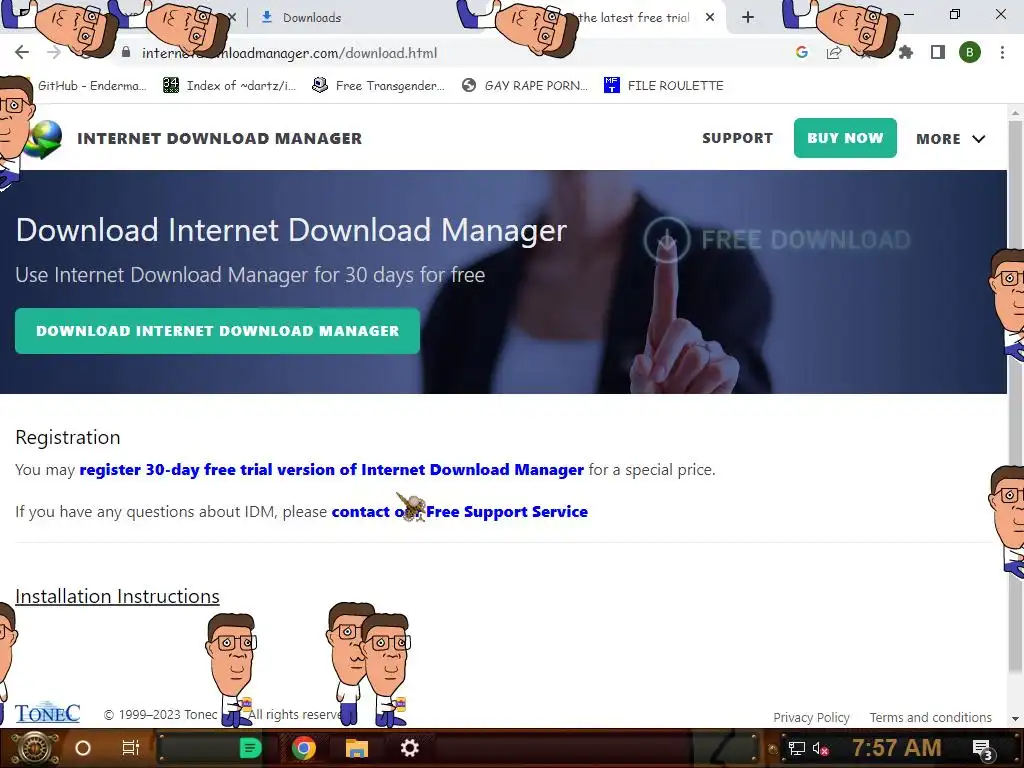Screen dimensions: 1024x768
Task: Open the register 30-day free trial link
Action: [x=332, y=470]
